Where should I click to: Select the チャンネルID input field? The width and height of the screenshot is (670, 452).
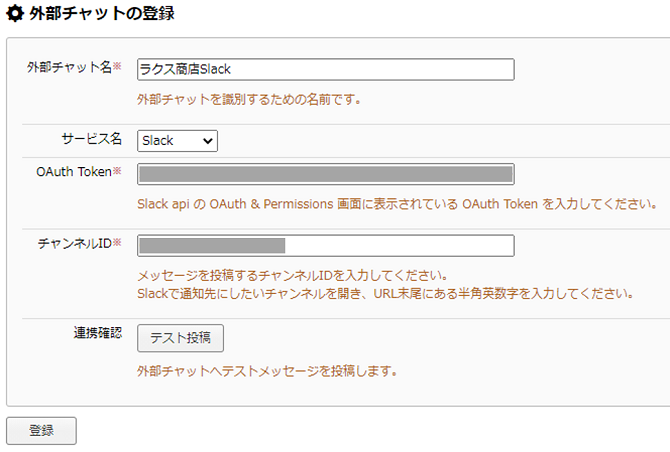click(326, 245)
